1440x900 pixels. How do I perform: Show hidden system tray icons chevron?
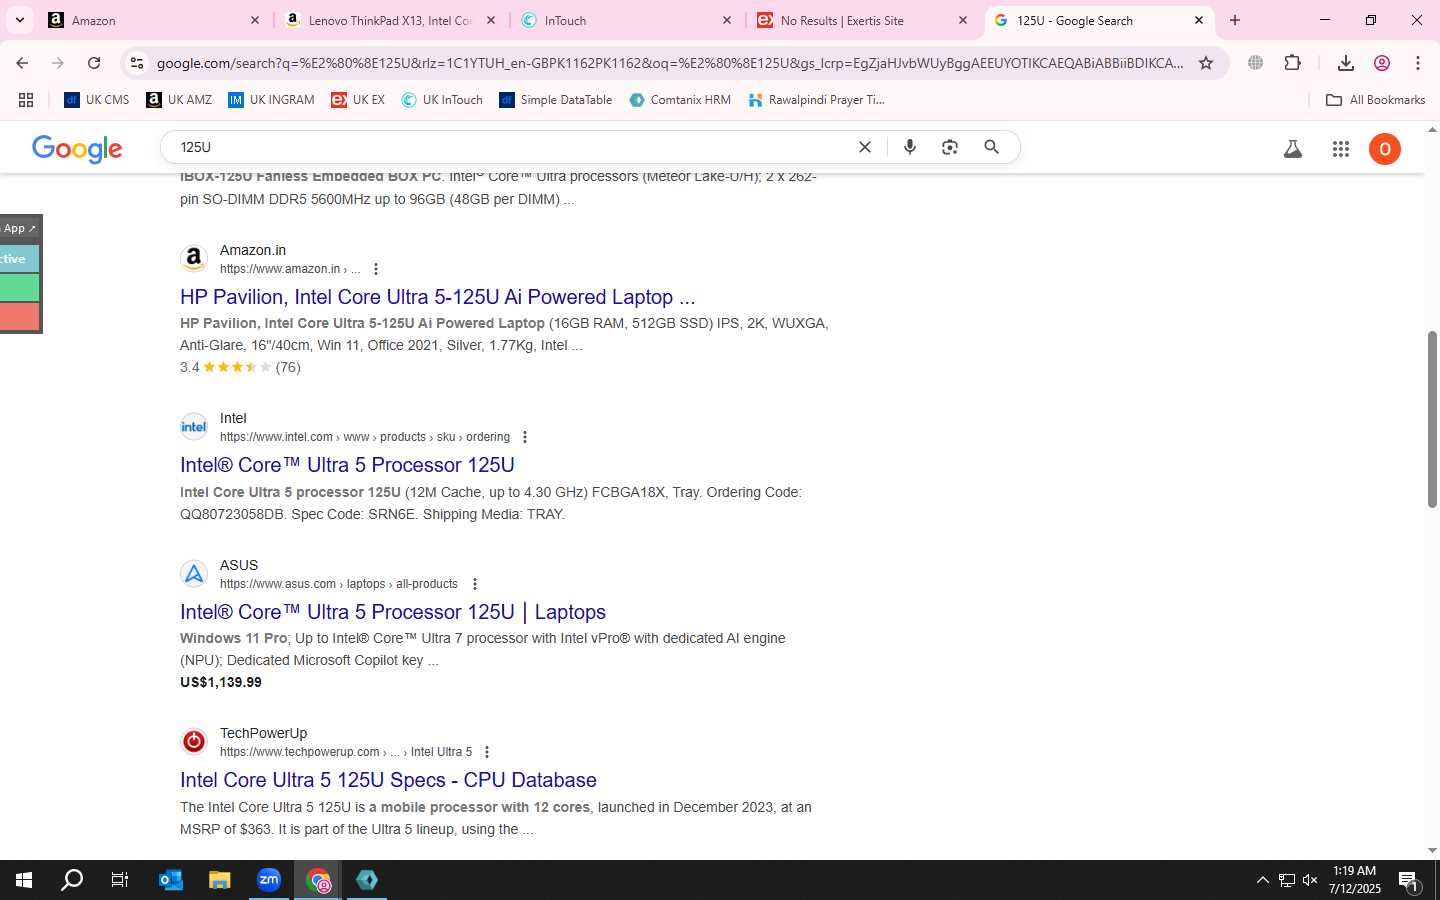click(1262, 880)
